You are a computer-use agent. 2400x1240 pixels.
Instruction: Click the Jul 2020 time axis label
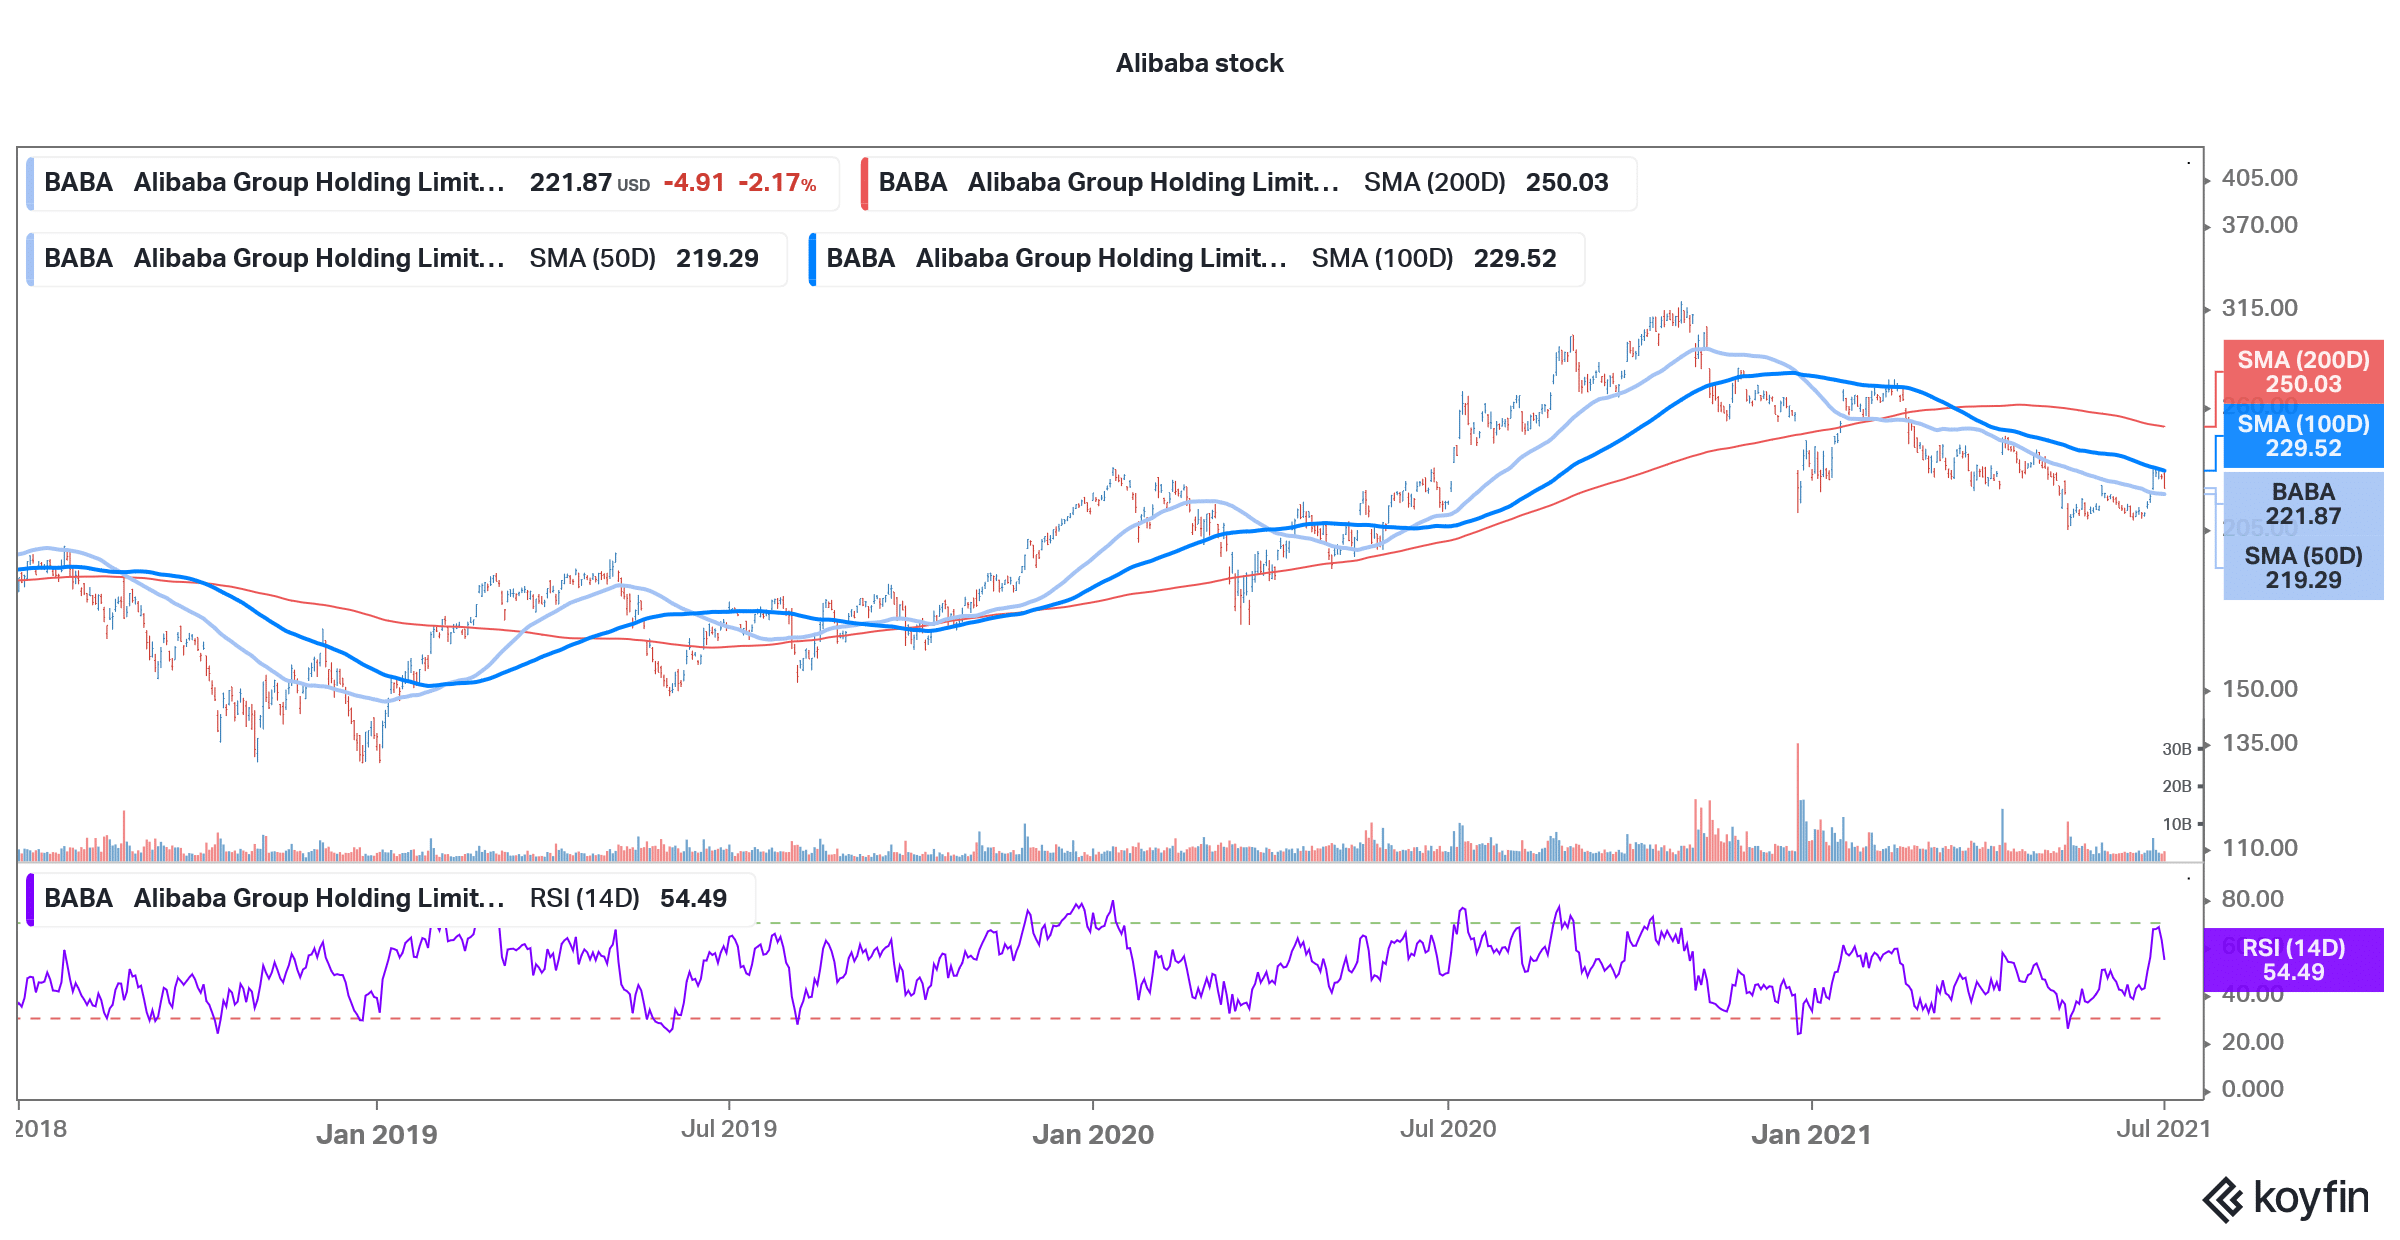tap(1448, 1129)
